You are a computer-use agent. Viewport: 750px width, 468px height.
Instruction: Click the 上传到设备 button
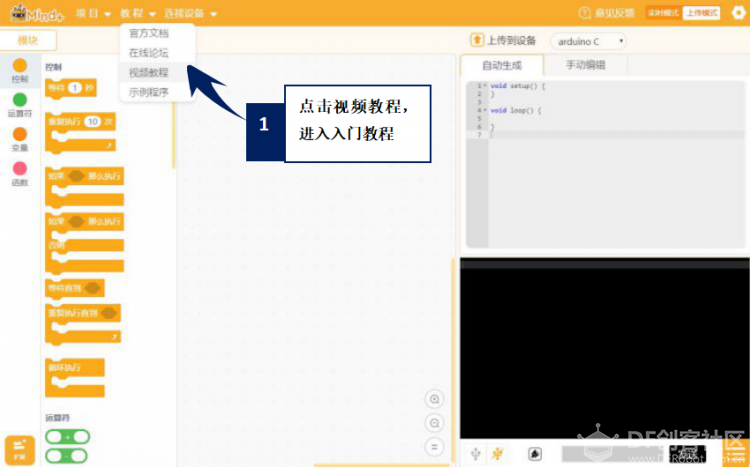click(x=503, y=41)
